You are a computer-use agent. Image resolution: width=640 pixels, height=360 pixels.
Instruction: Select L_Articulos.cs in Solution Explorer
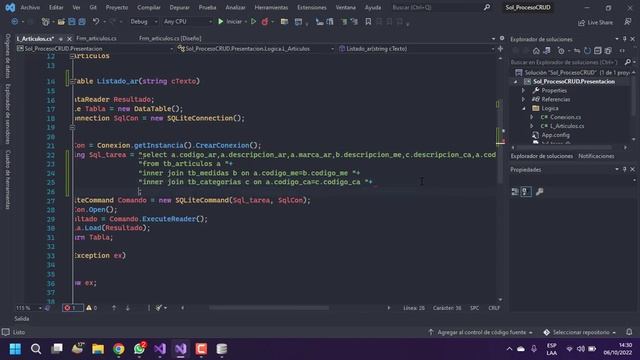coord(567,126)
